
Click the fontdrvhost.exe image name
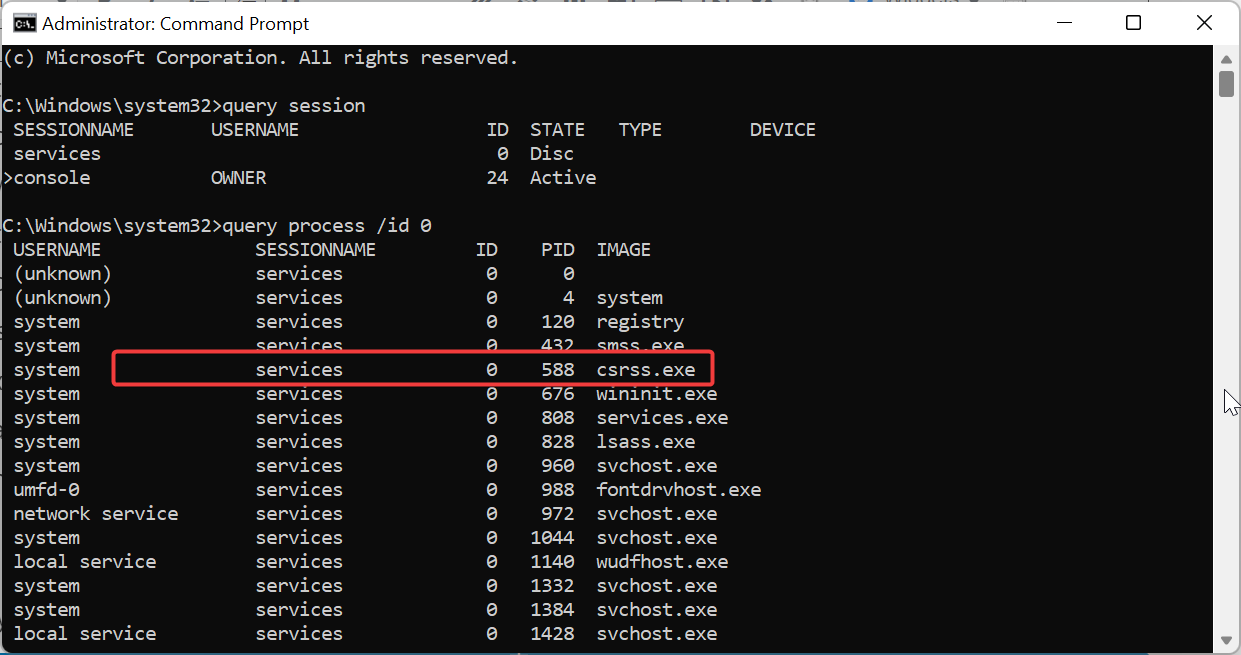(x=679, y=490)
